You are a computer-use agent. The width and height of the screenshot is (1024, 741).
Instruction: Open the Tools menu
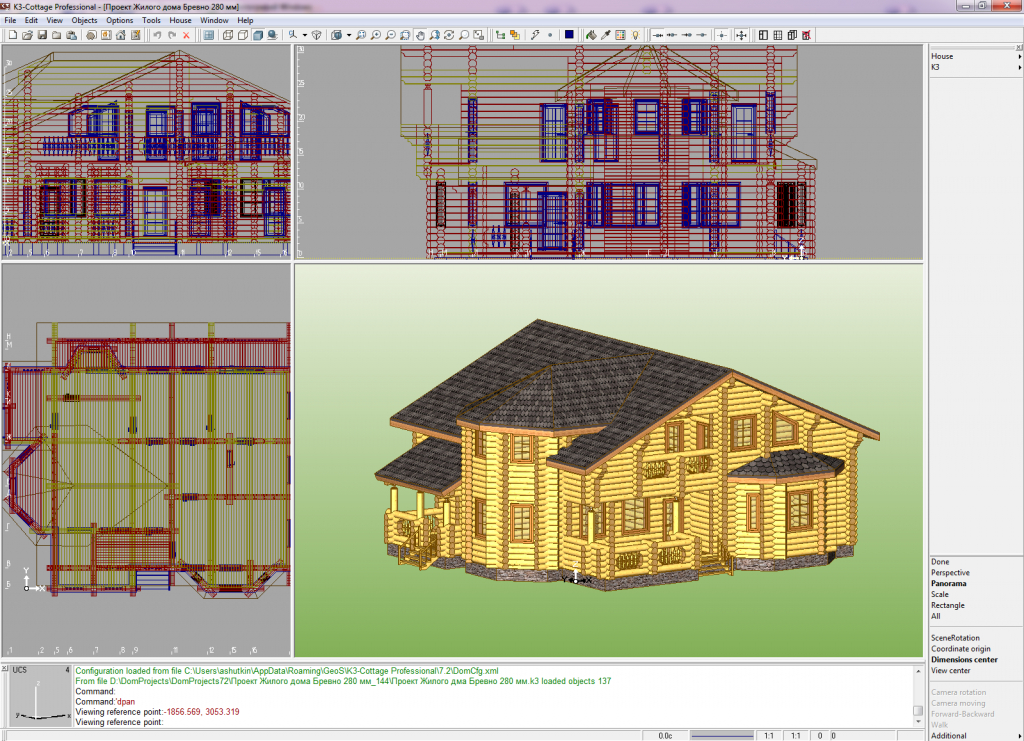tap(151, 20)
